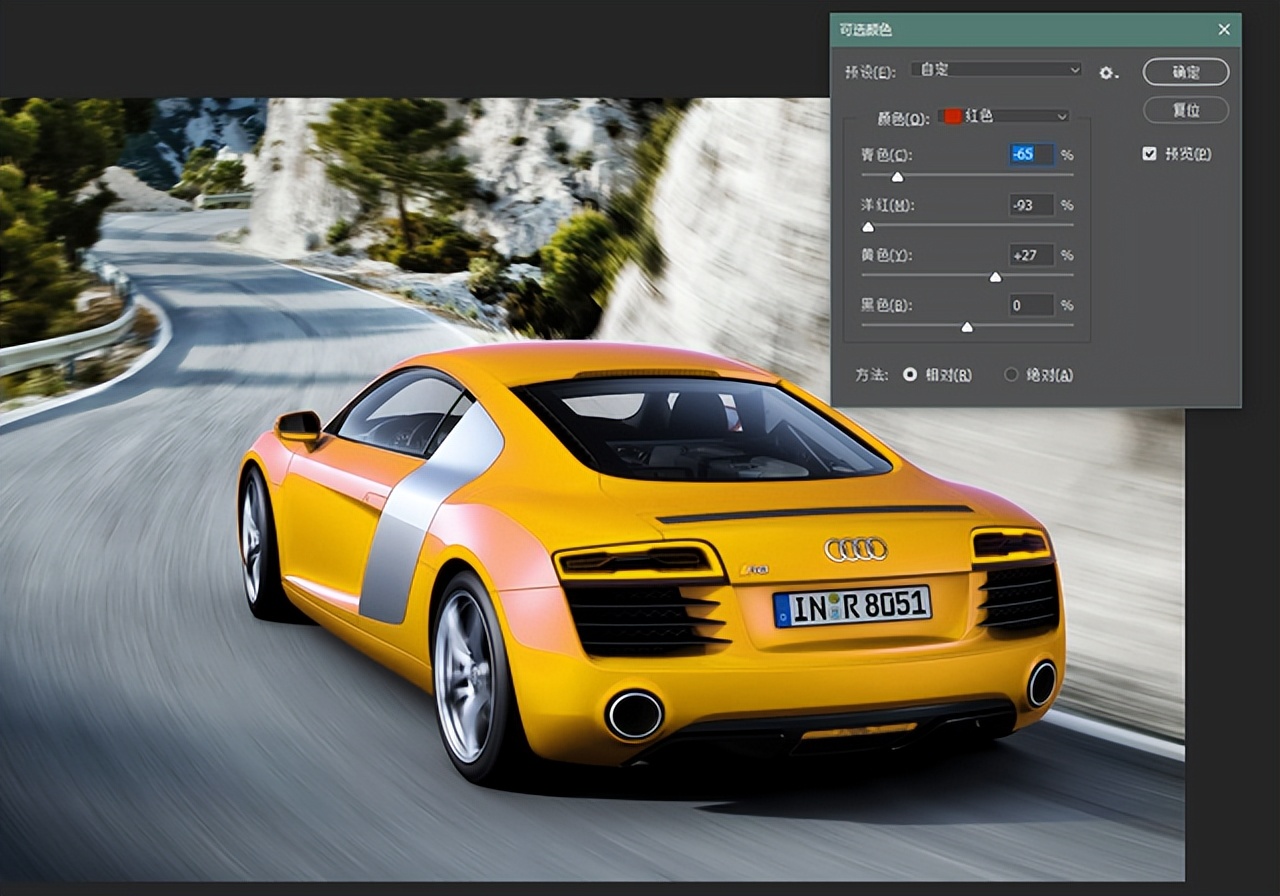Click the Reset (复位) button
The width and height of the screenshot is (1280, 896).
click(x=1186, y=110)
